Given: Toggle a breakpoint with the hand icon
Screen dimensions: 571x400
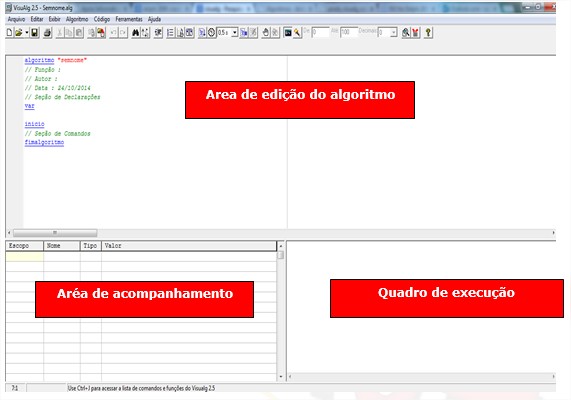Looking at the screenshot, I should pyautogui.click(x=266, y=33).
